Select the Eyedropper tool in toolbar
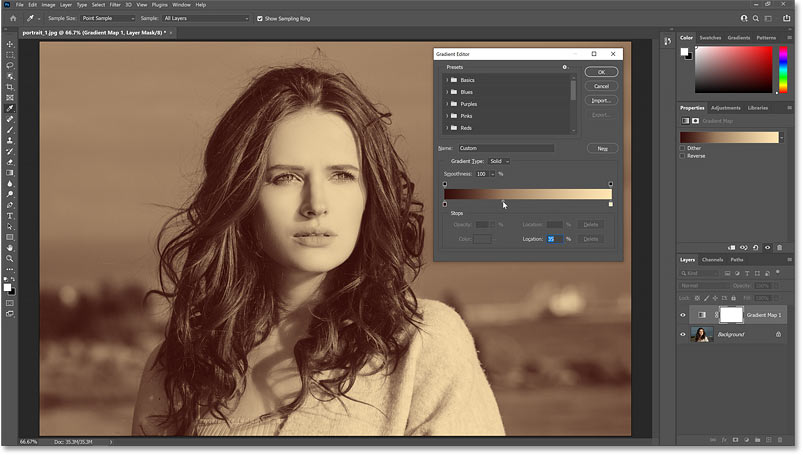The height and width of the screenshot is (455, 803). click(10, 109)
